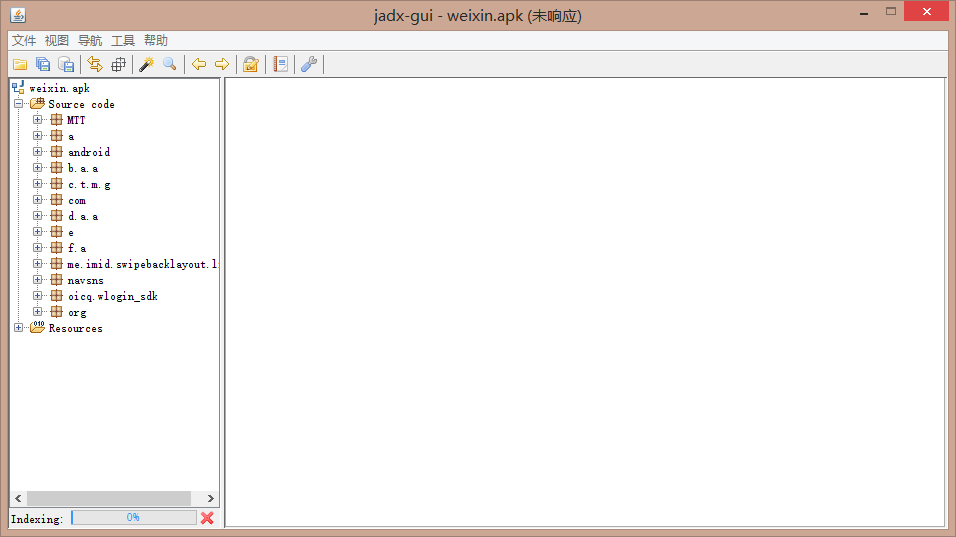Open the 视图 menu
956x537 pixels.
click(x=57, y=40)
